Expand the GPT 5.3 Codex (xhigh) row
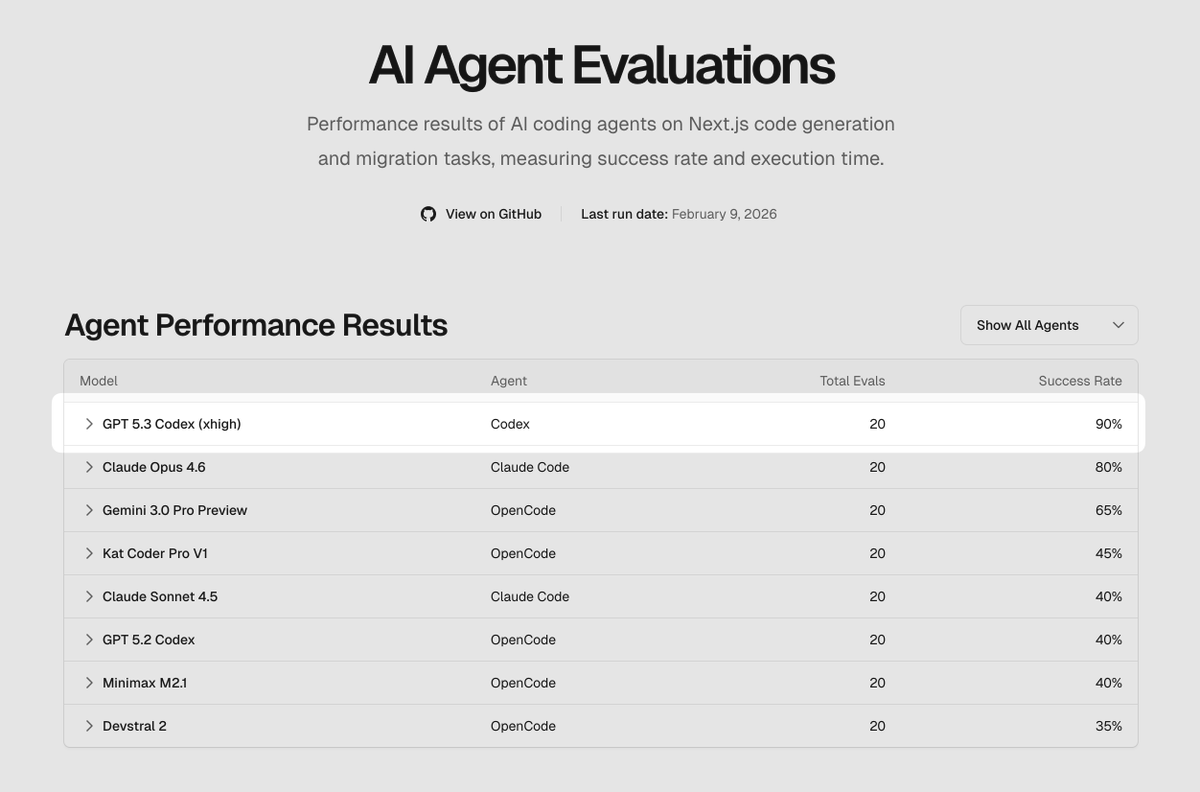 89,424
